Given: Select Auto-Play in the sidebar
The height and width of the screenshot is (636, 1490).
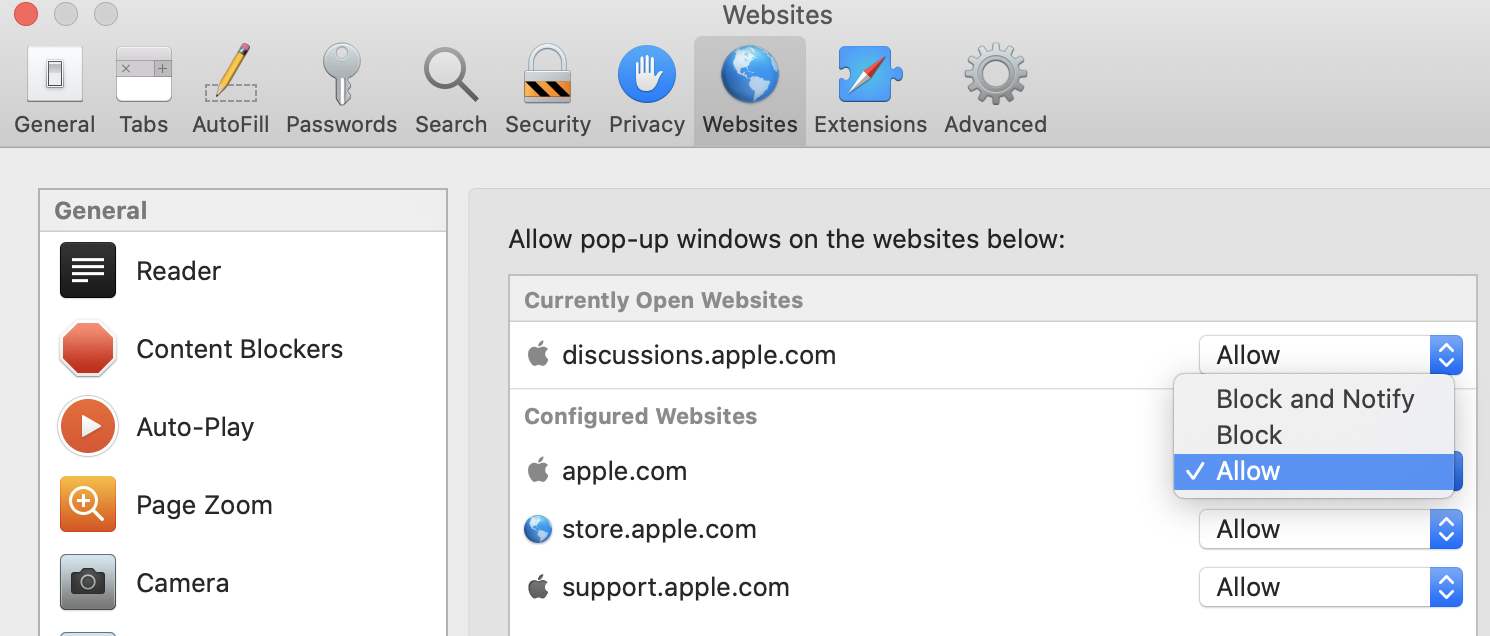Looking at the screenshot, I should pyautogui.click(x=243, y=426).
